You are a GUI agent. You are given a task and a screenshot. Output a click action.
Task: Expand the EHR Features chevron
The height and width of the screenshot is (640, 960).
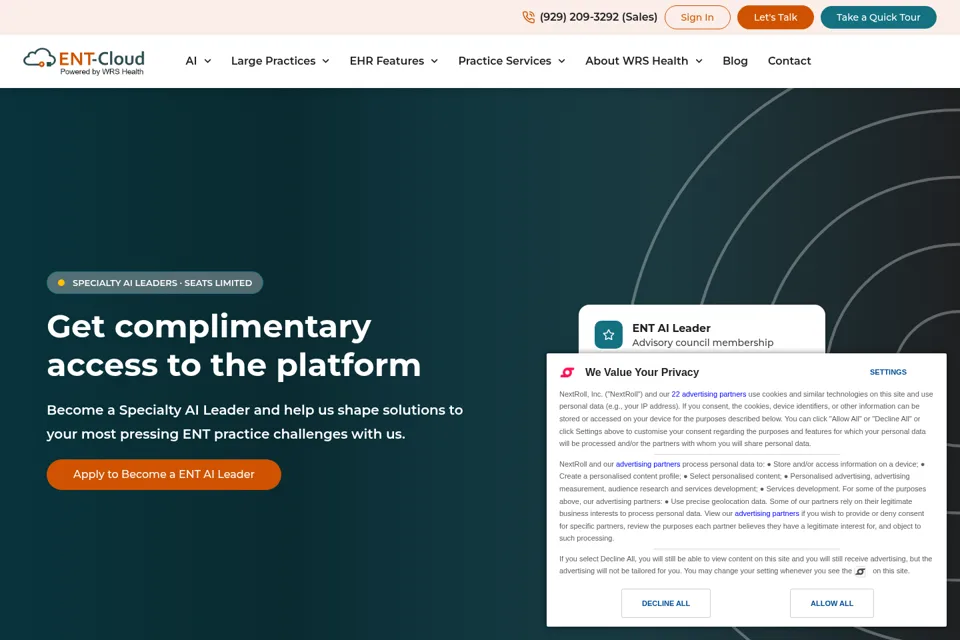434,61
